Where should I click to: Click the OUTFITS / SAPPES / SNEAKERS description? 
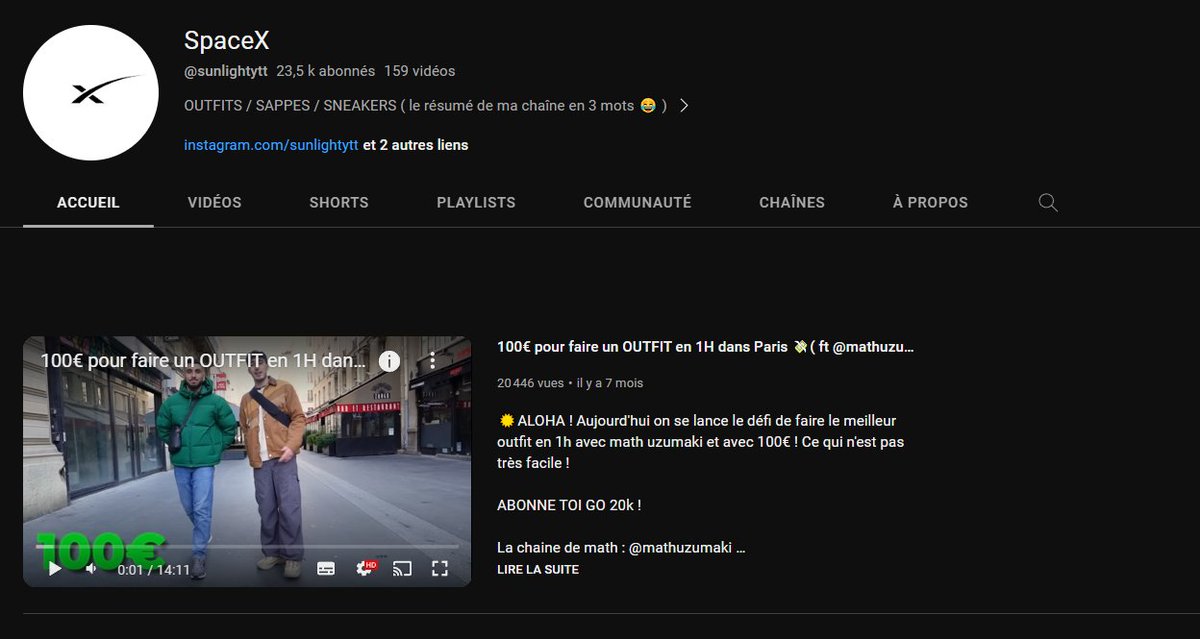coord(426,105)
